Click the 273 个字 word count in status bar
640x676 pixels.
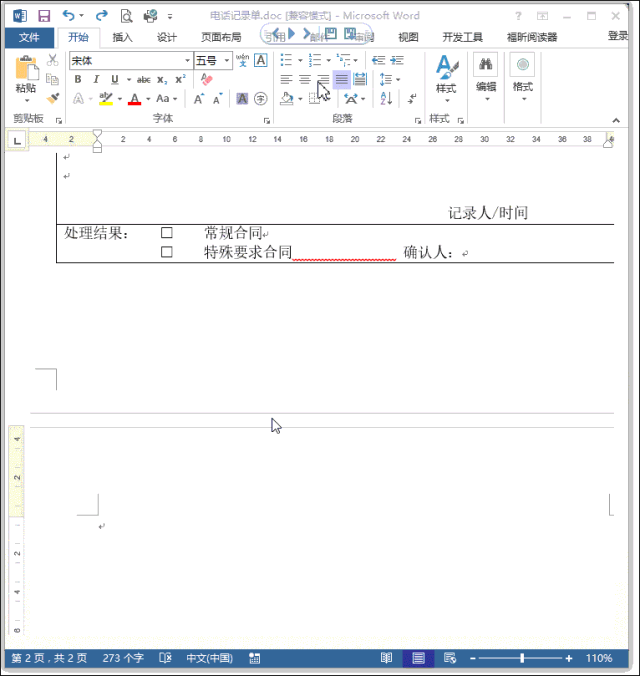(123, 659)
